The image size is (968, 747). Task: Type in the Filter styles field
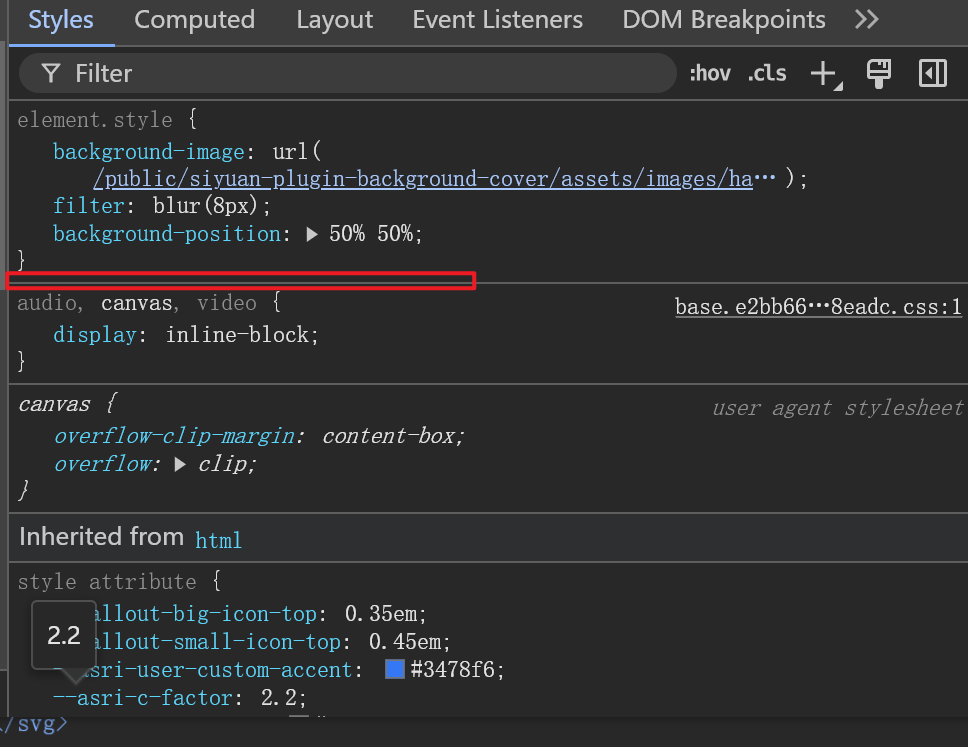[360, 73]
